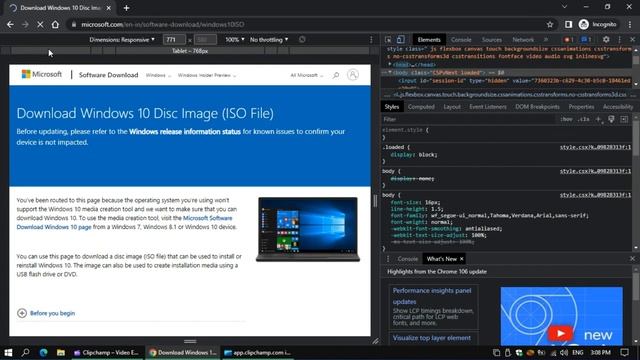The width and height of the screenshot is (640, 360).
Task: Open the No throttling dropdown
Action: (x=269, y=40)
